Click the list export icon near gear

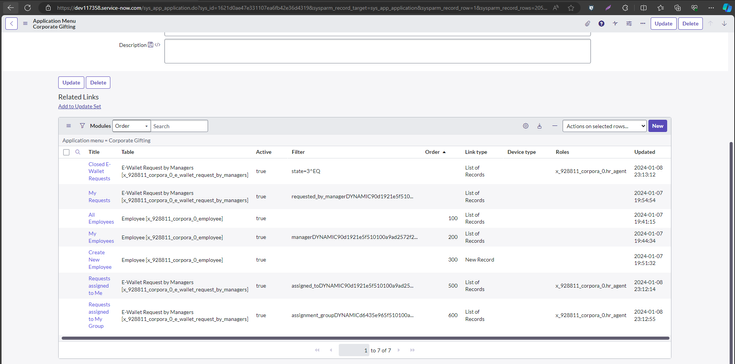[x=540, y=126]
